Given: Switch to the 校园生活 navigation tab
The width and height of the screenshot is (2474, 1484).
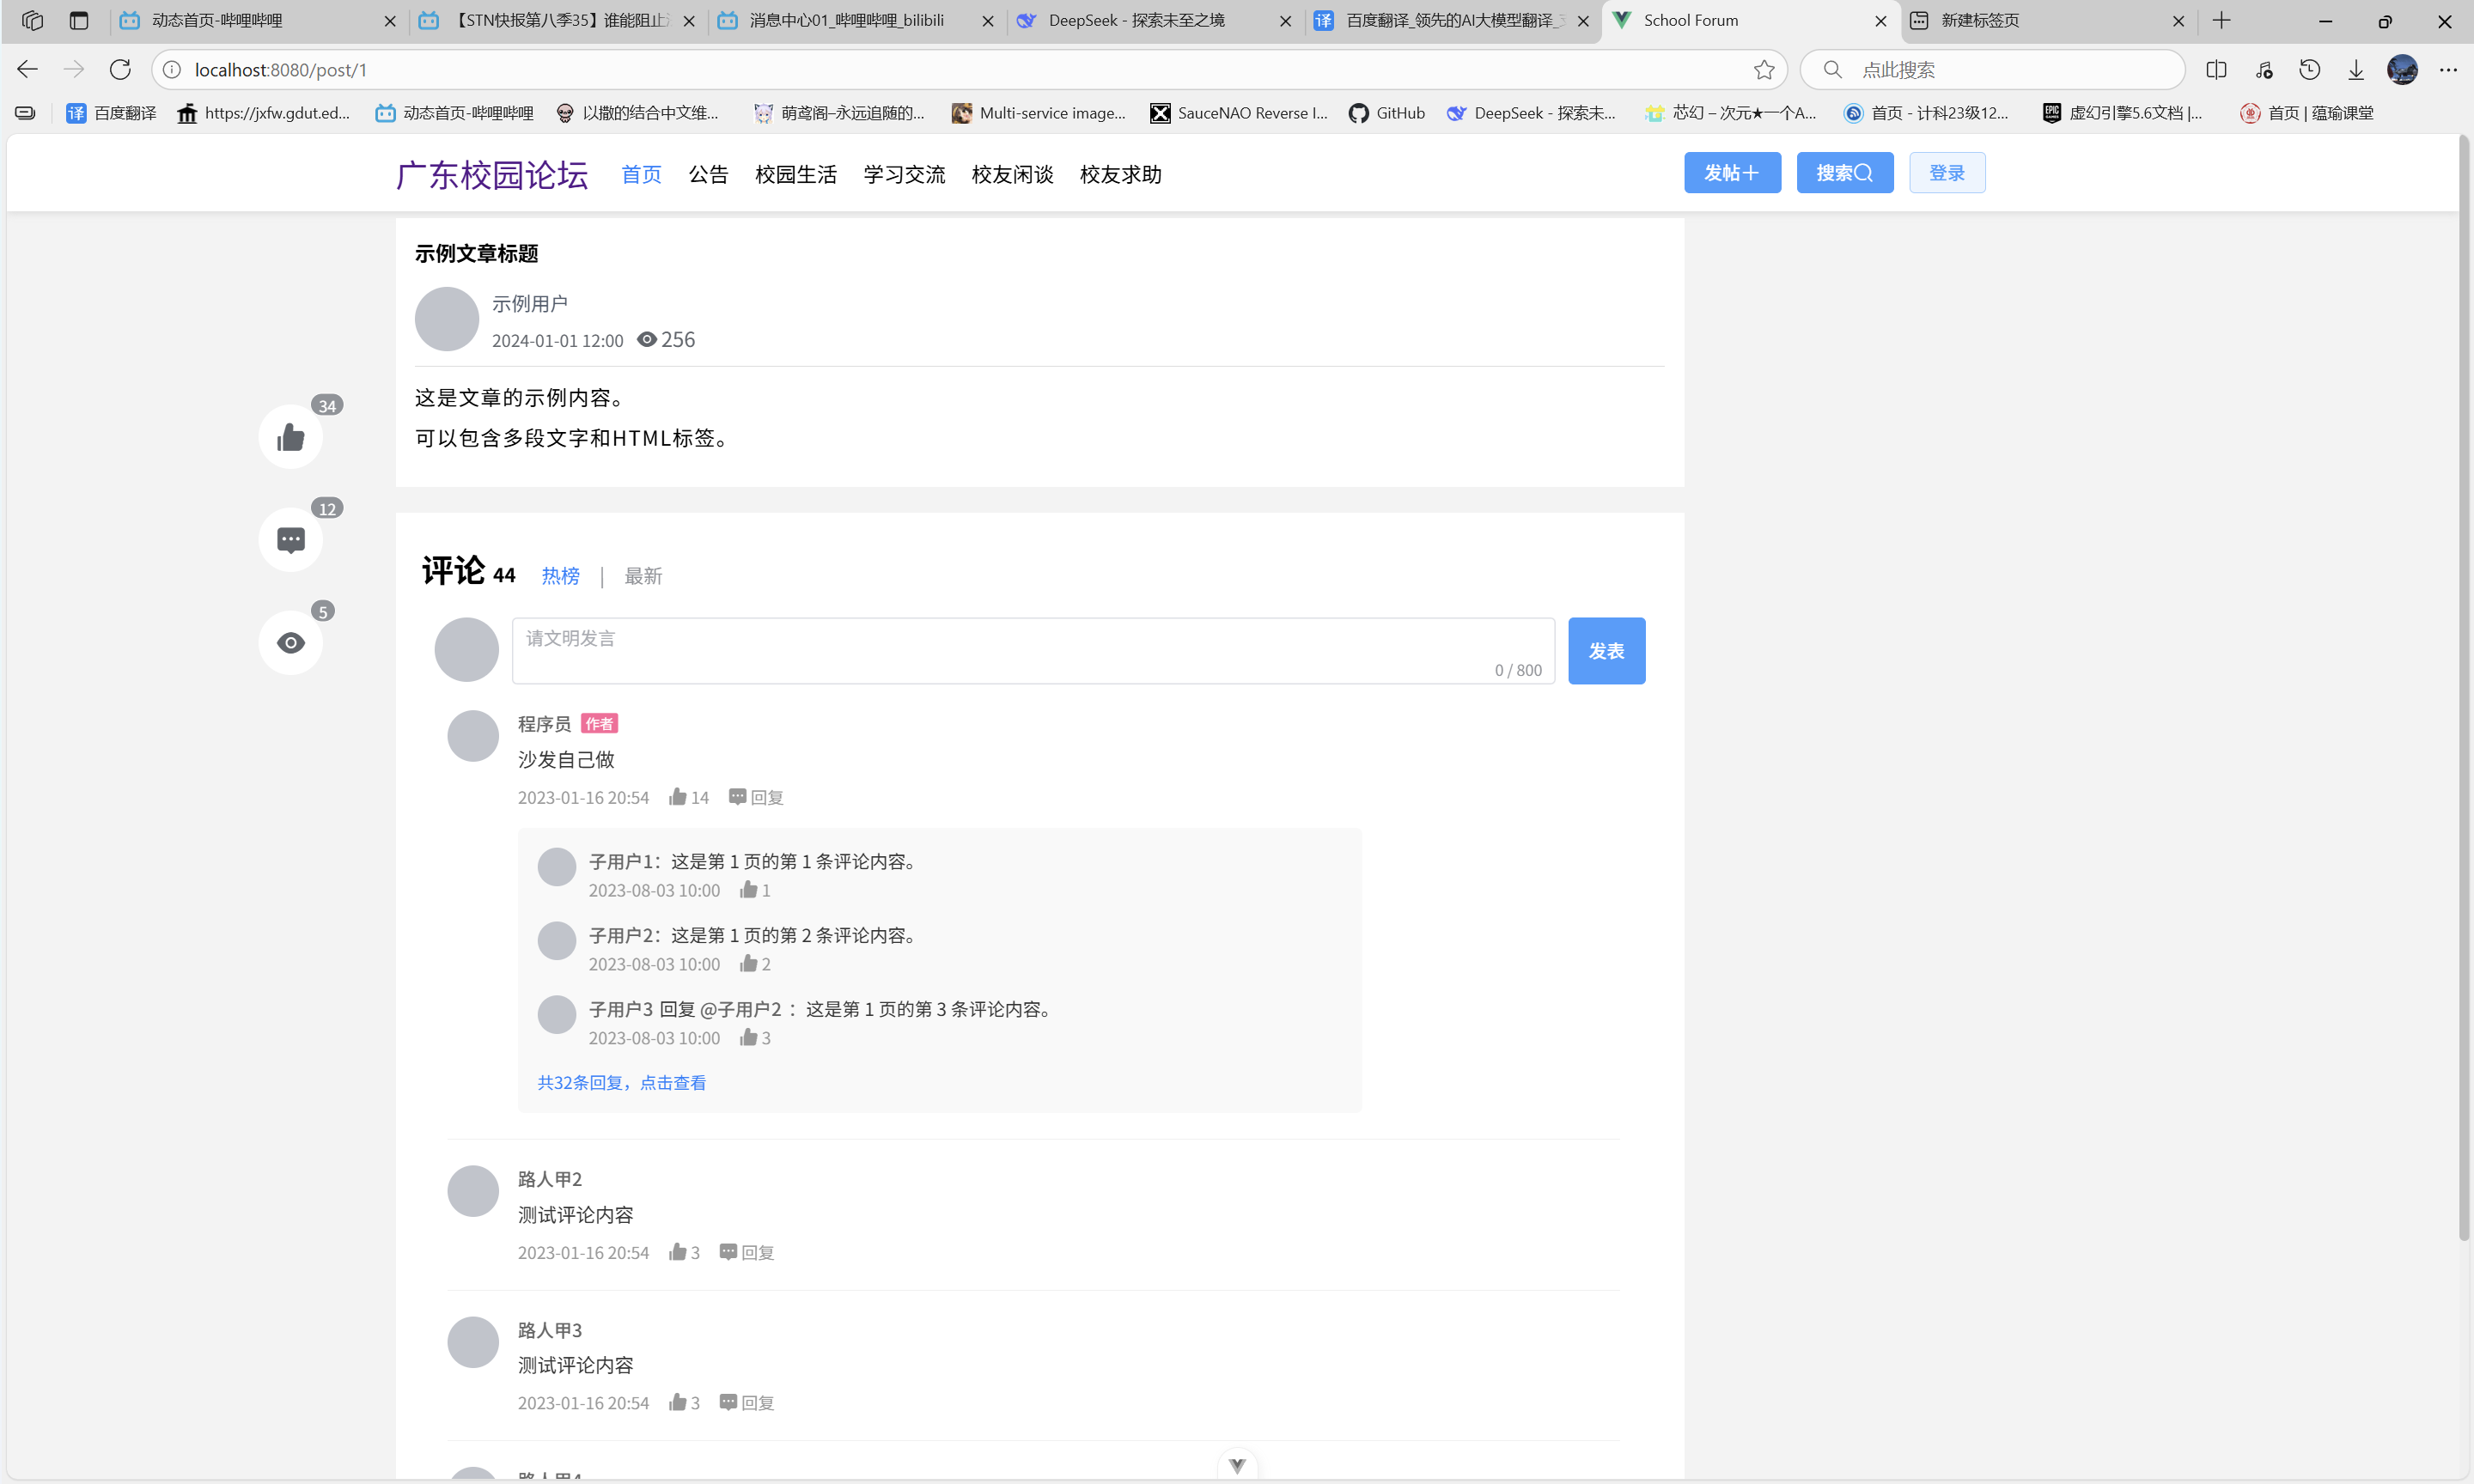Looking at the screenshot, I should (x=795, y=174).
